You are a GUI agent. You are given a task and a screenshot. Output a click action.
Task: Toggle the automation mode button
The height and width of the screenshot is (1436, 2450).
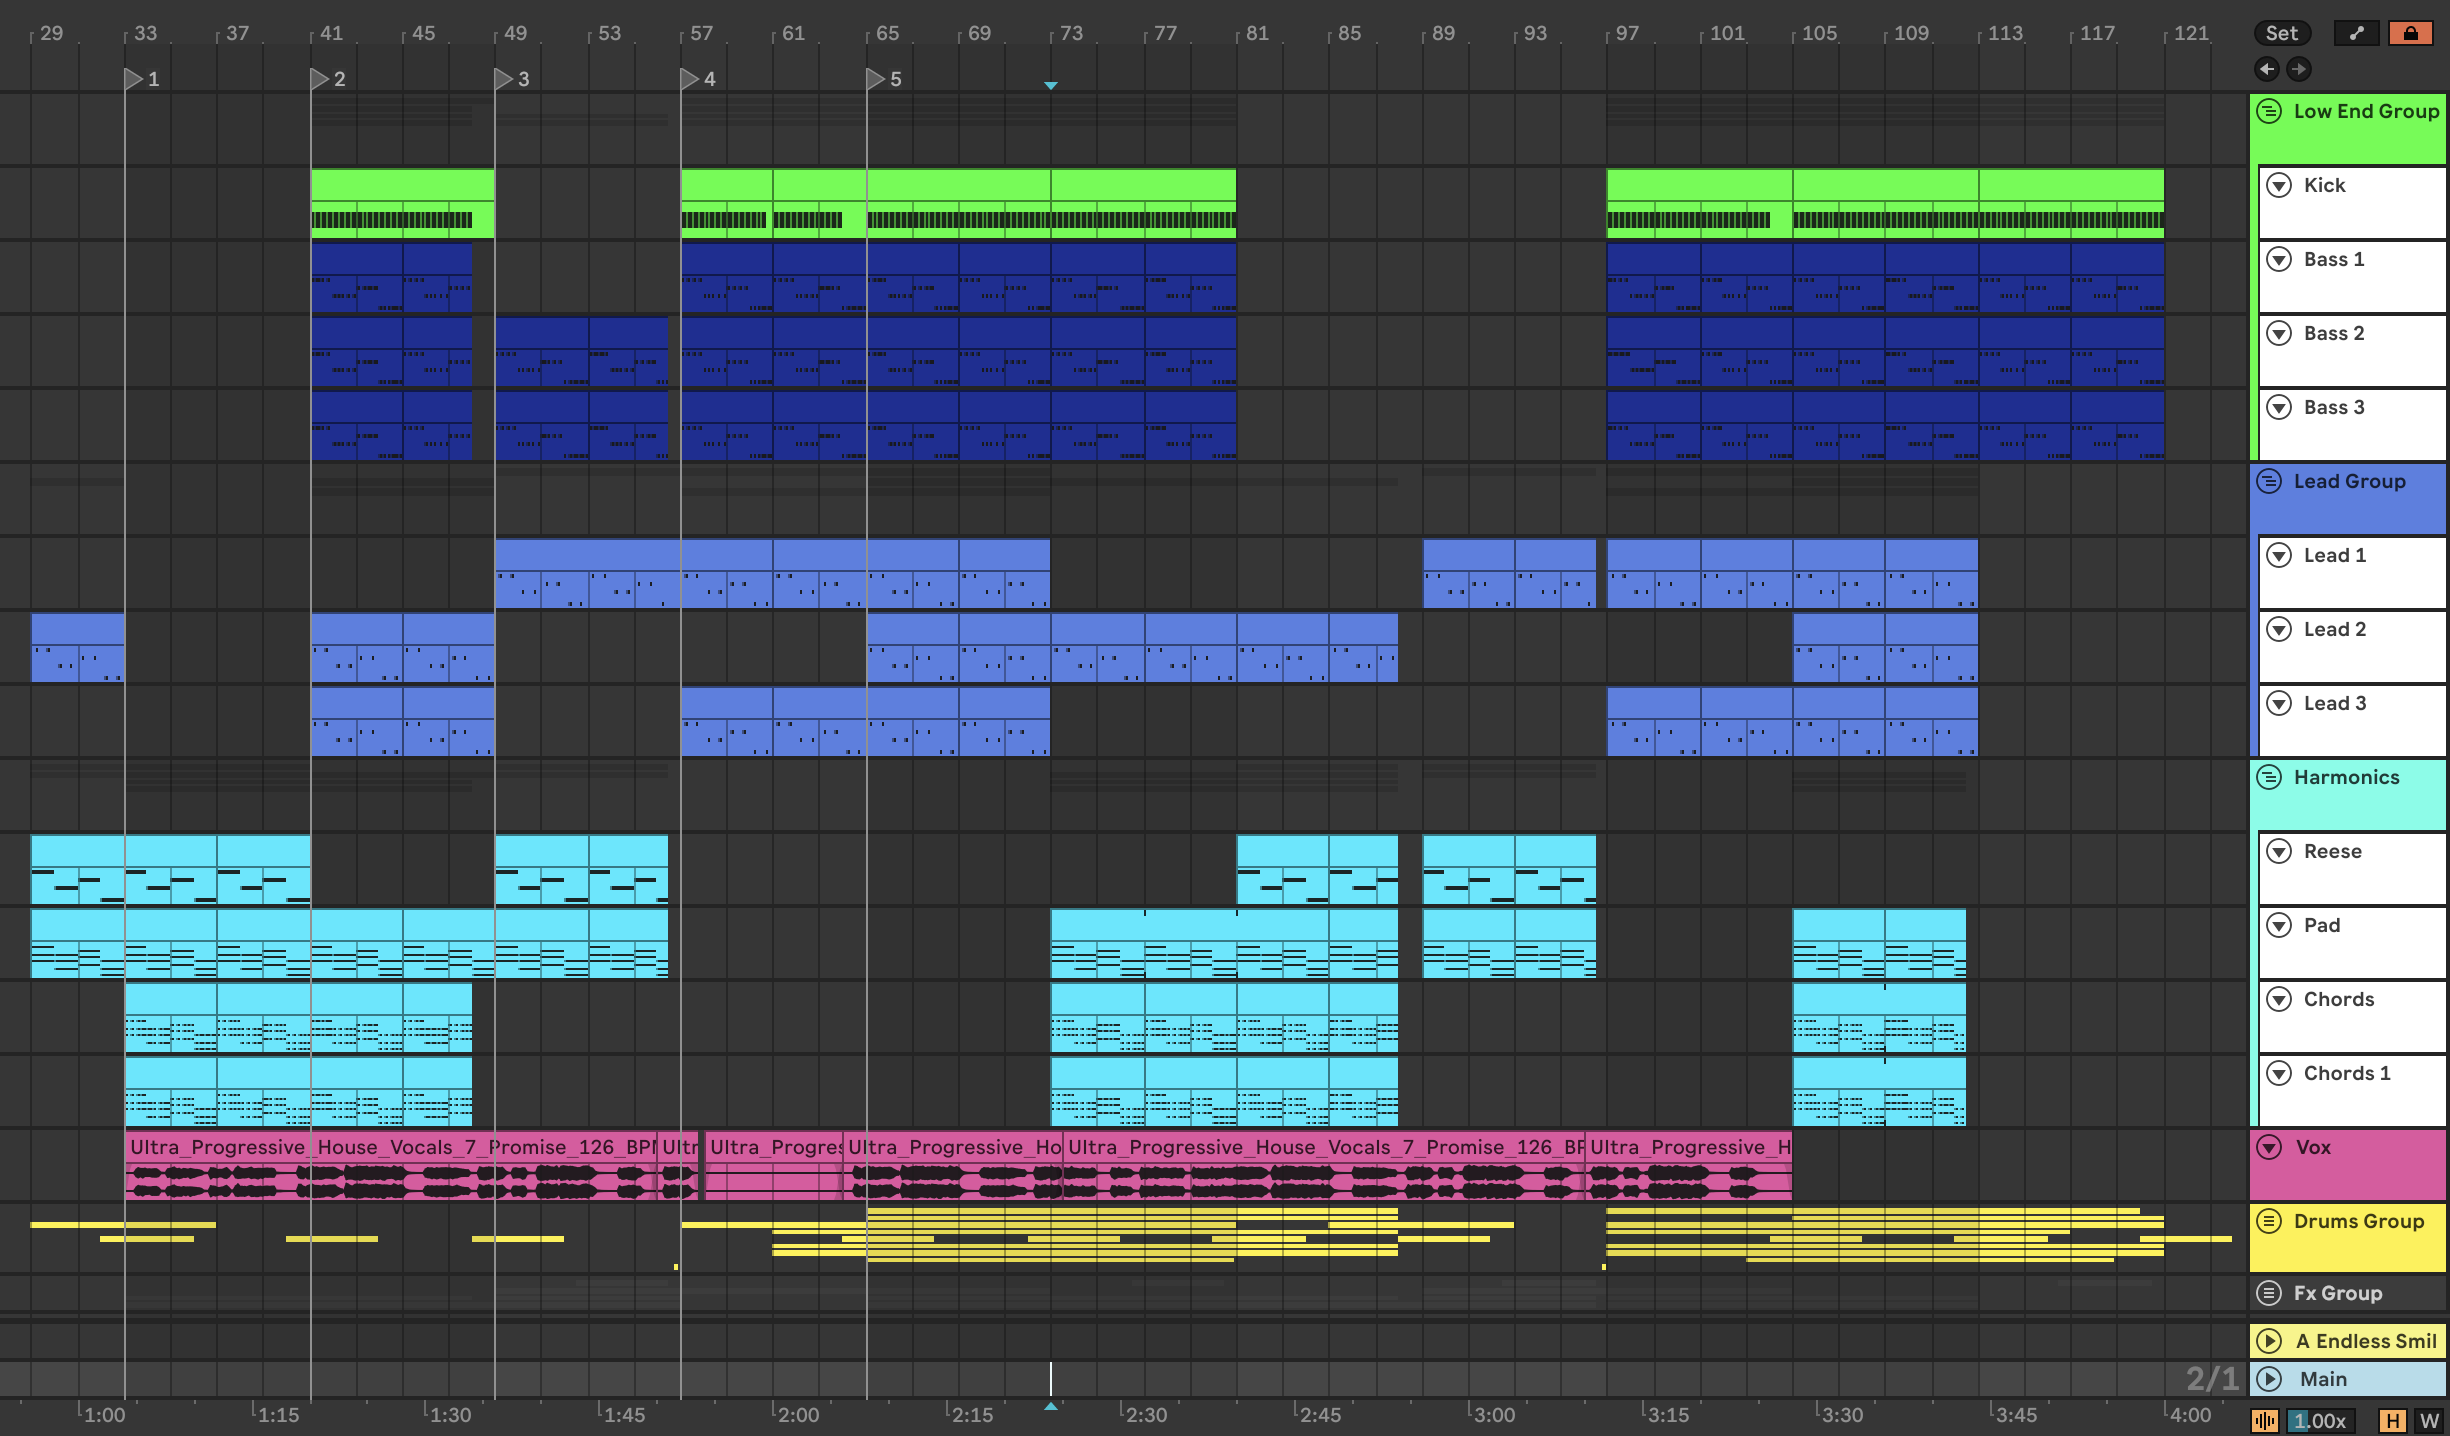2356,33
